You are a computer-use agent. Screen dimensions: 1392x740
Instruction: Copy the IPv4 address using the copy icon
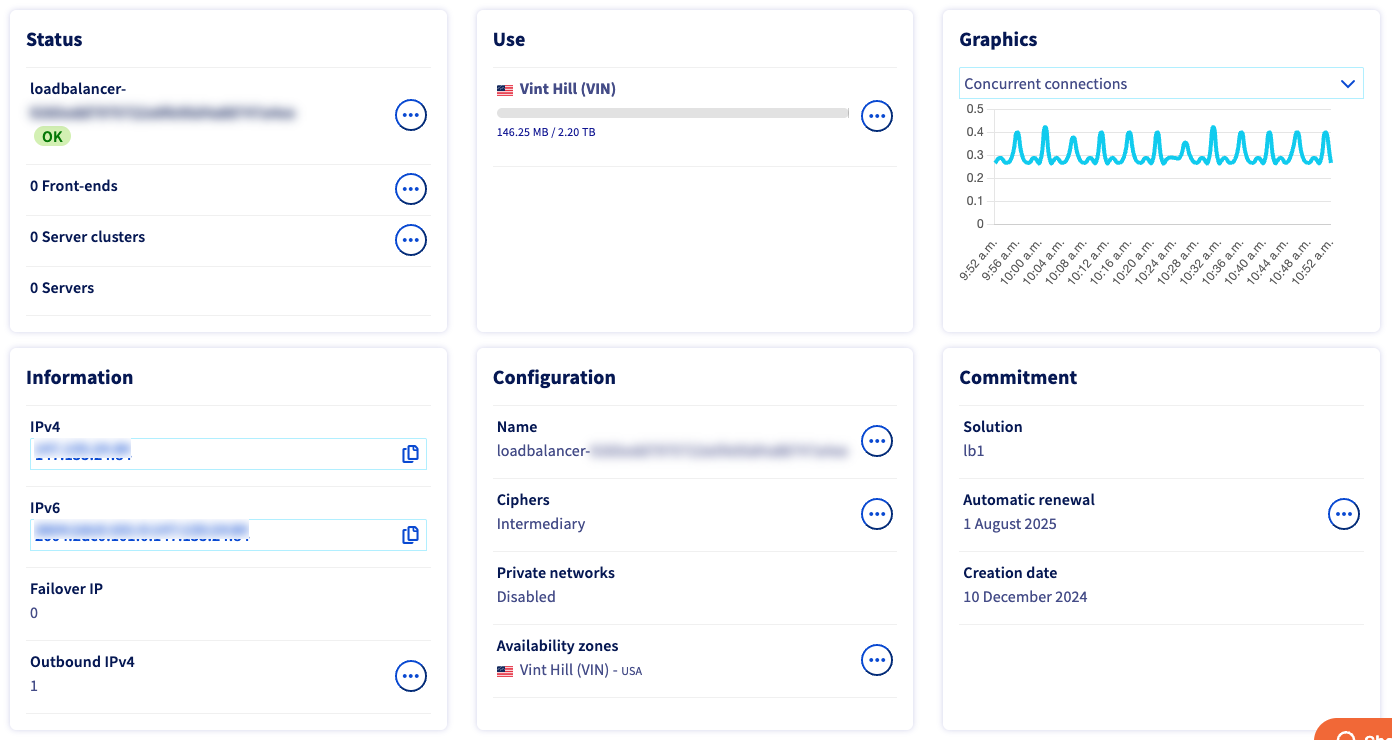coord(410,453)
